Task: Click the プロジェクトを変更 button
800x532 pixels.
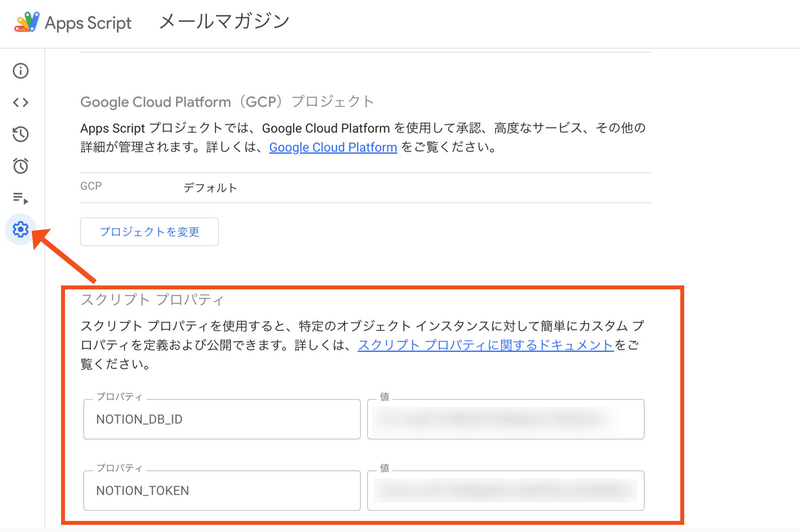Action: (149, 232)
